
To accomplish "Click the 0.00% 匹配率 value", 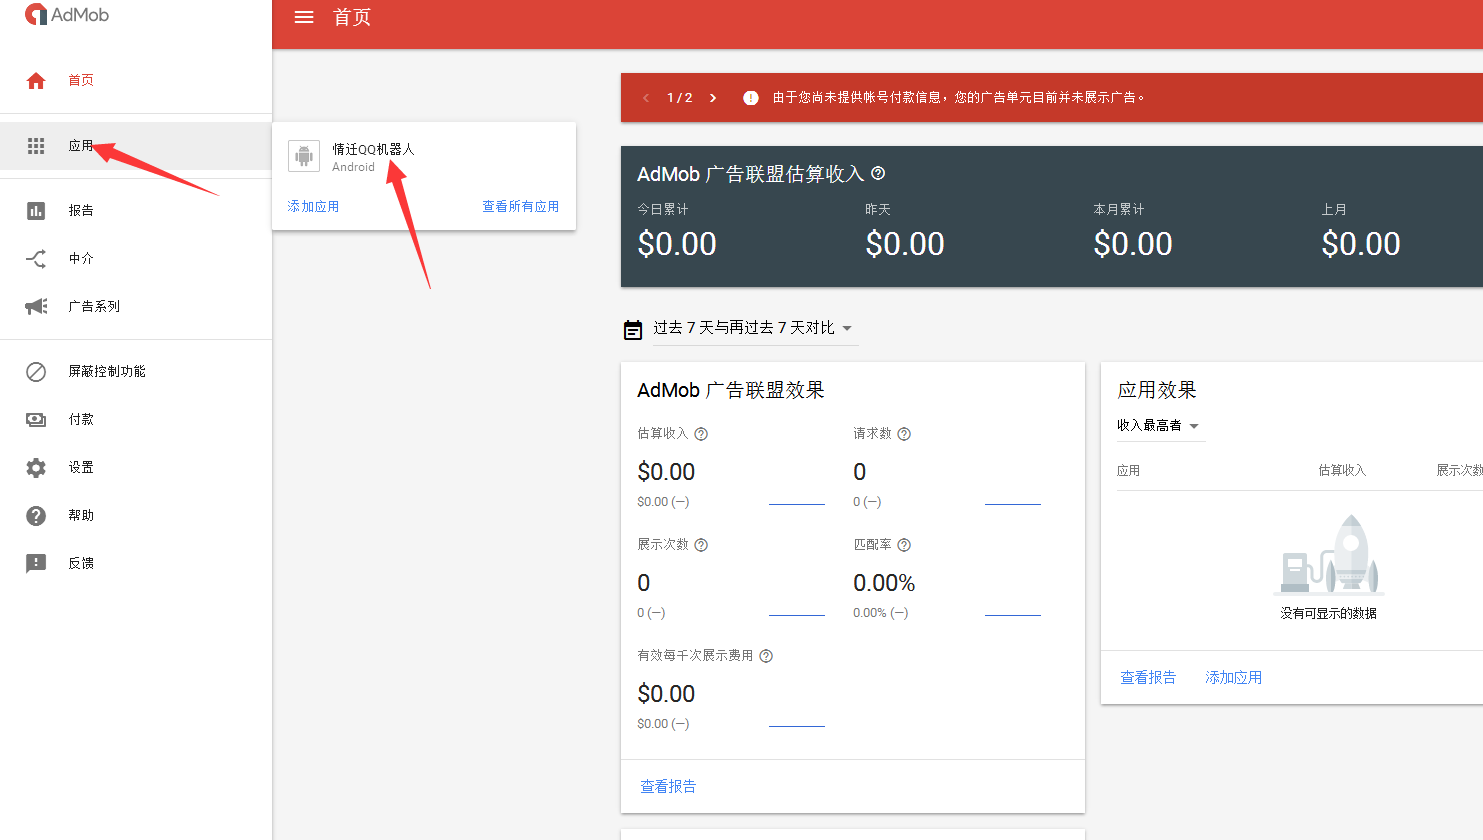I will click(884, 583).
